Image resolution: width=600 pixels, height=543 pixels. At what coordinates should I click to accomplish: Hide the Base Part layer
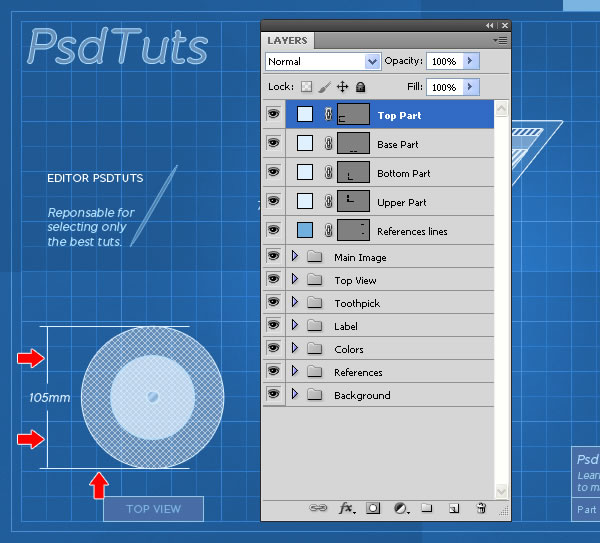click(x=273, y=143)
